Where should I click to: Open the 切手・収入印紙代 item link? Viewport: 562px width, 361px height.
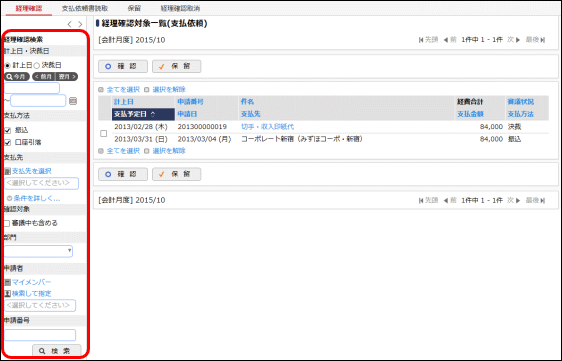point(267,127)
